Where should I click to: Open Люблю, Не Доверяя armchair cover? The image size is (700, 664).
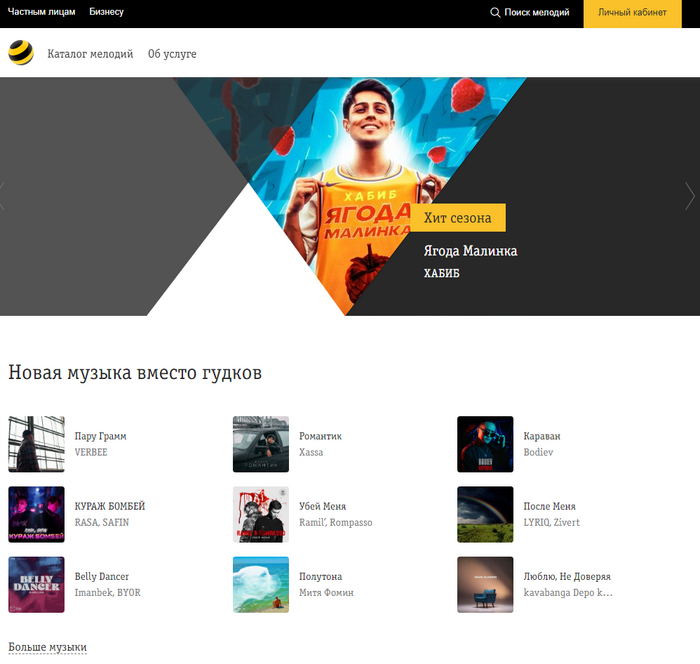point(485,585)
